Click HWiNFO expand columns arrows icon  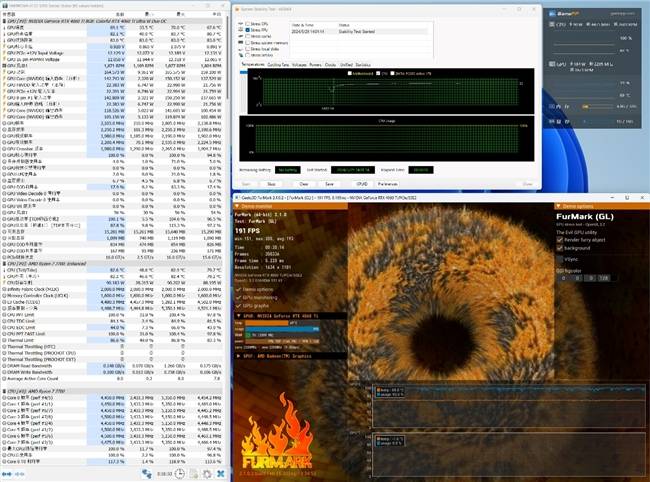[x=6, y=473]
